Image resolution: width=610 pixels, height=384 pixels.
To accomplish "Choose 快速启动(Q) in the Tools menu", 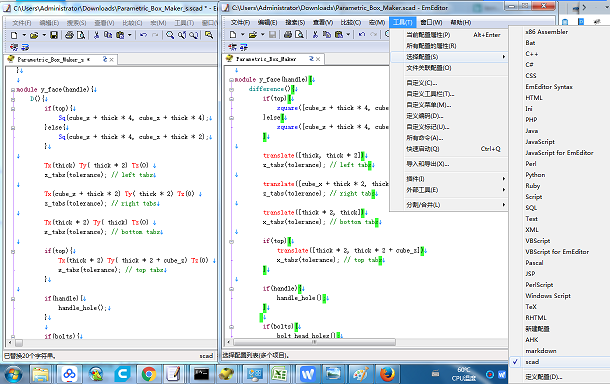I will (449, 149).
